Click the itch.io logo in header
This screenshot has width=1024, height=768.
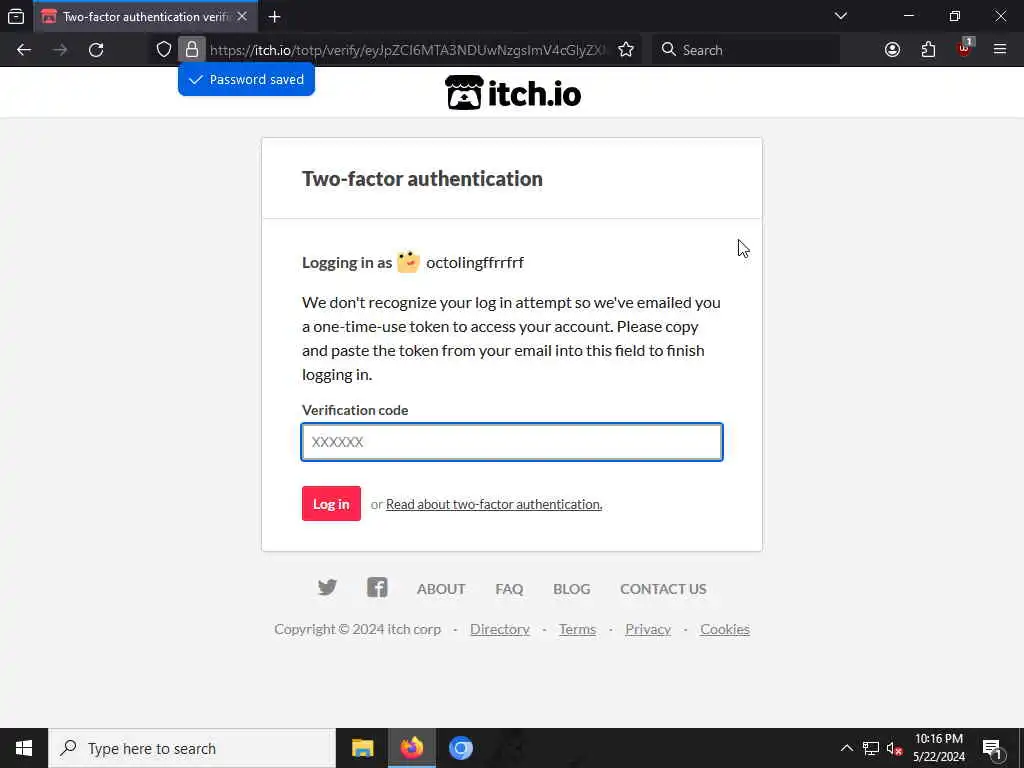513,93
